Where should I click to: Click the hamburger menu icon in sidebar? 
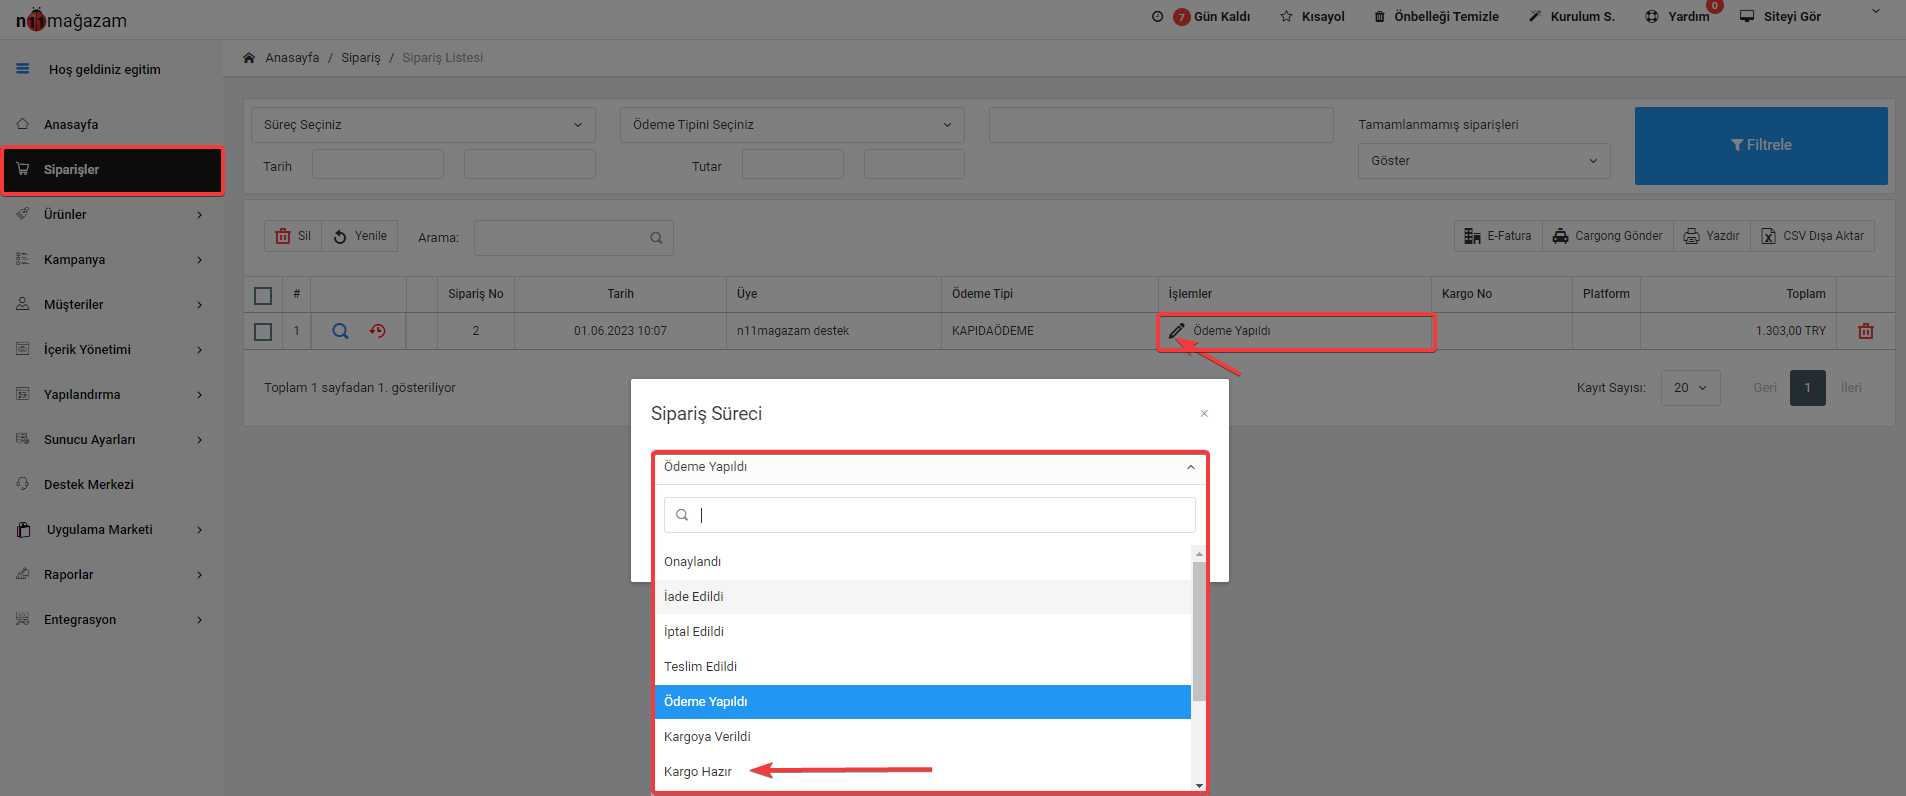[x=22, y=69]
